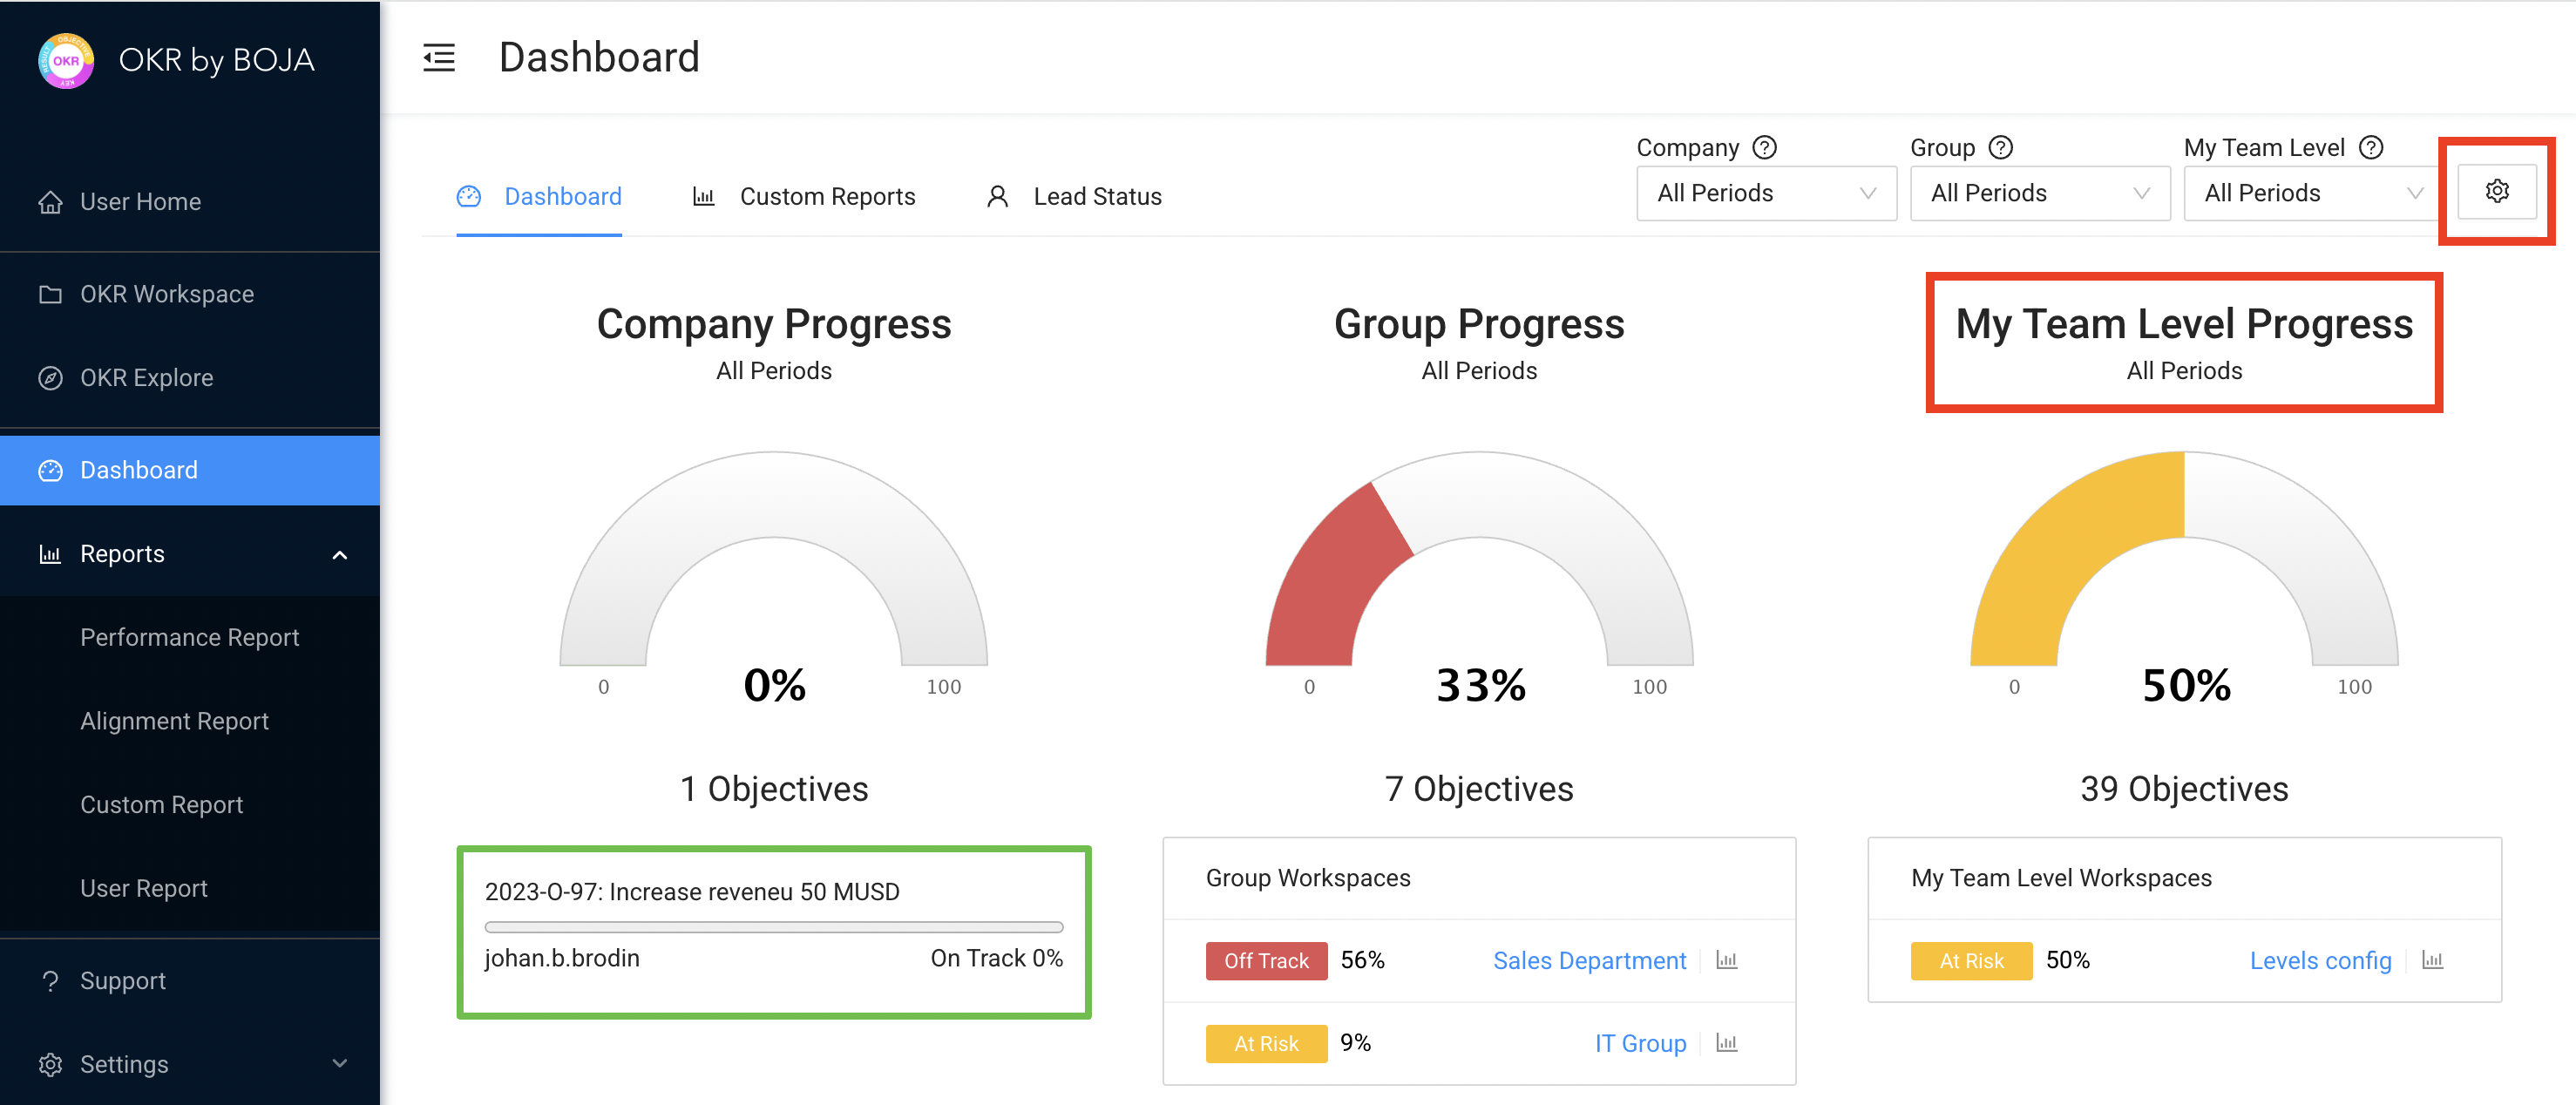Open dashboard settings gear icon
The height and width of the screenshot is (1105, 2576).
click(x=2496, y=191)
